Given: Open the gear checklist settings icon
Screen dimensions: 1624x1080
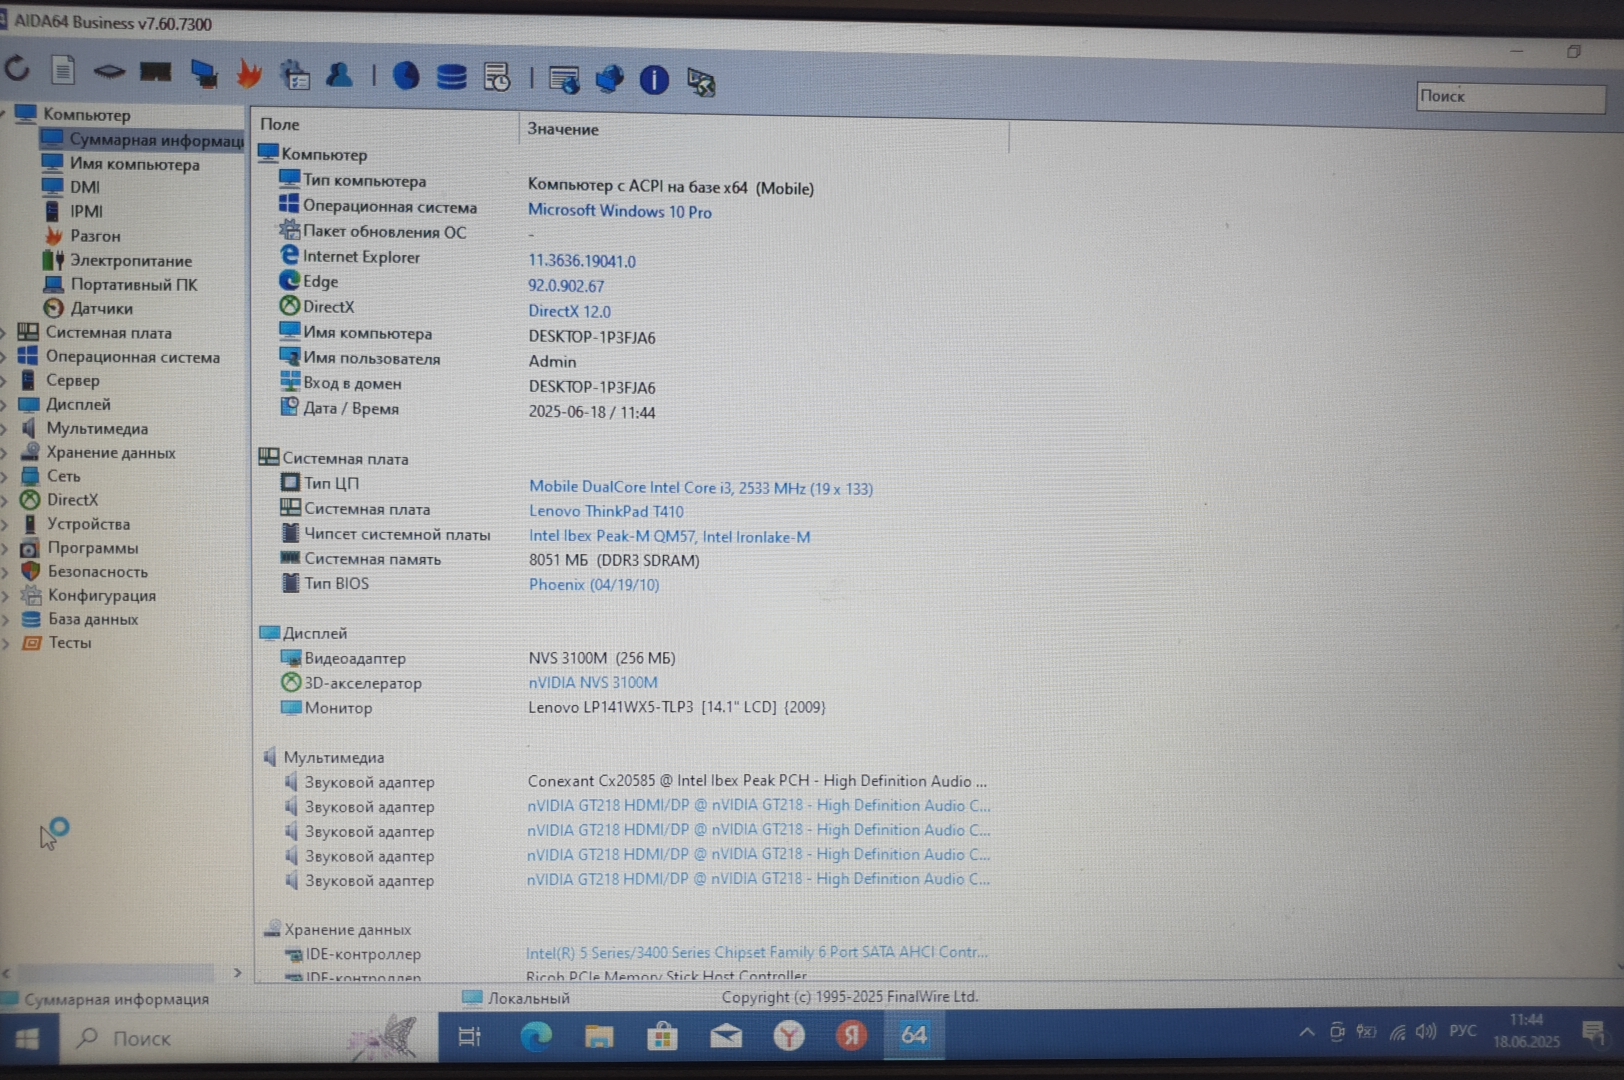Looking at the screenshot, I should pos(295,74).
